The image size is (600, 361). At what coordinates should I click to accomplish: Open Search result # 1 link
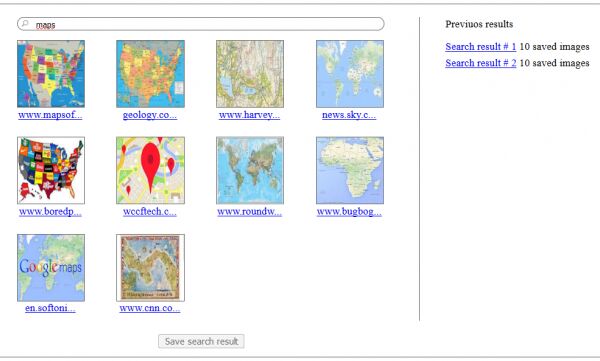(x=481, y=47)
